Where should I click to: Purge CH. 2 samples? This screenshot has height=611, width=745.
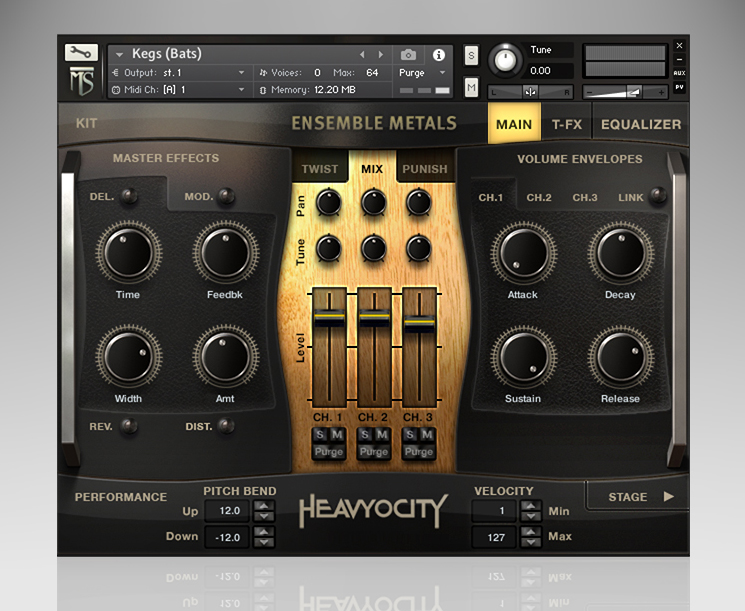[x=374, y=451]
